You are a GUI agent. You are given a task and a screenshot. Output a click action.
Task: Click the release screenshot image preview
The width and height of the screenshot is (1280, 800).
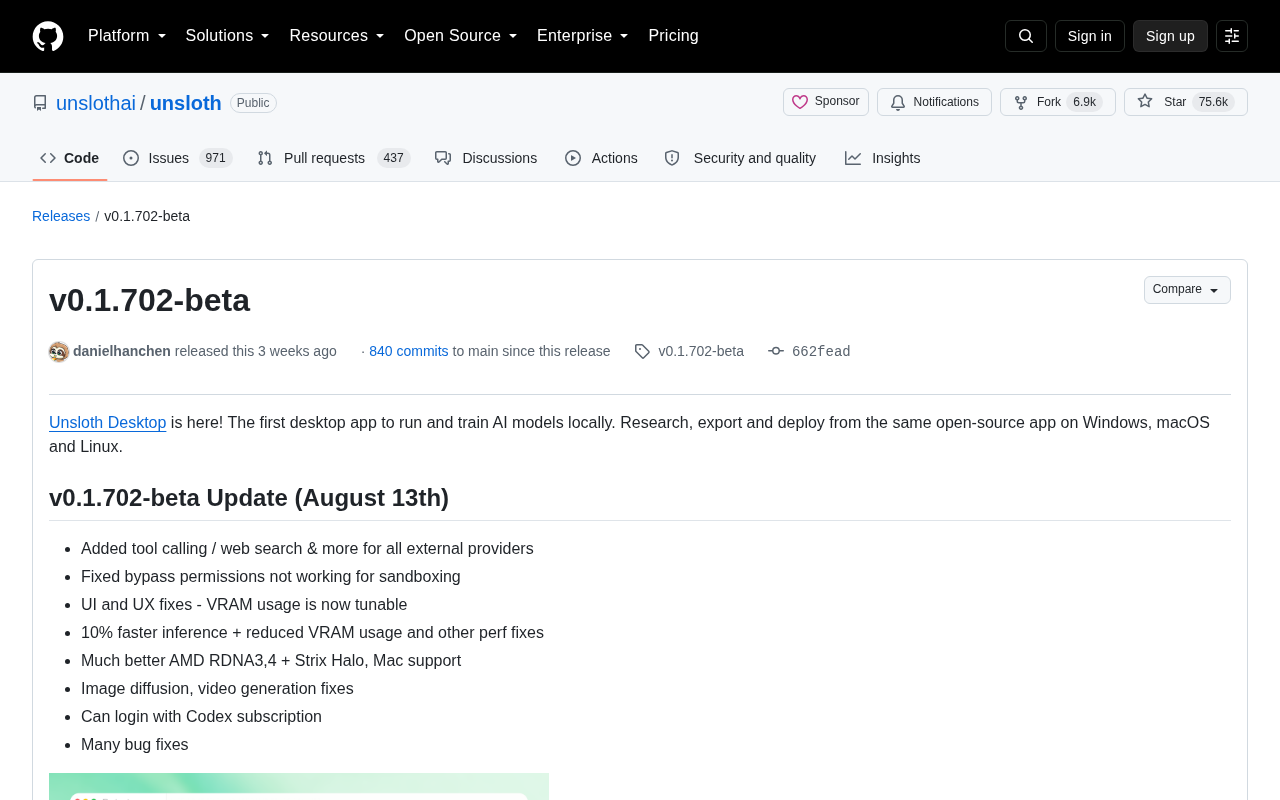tap(299, 786)
